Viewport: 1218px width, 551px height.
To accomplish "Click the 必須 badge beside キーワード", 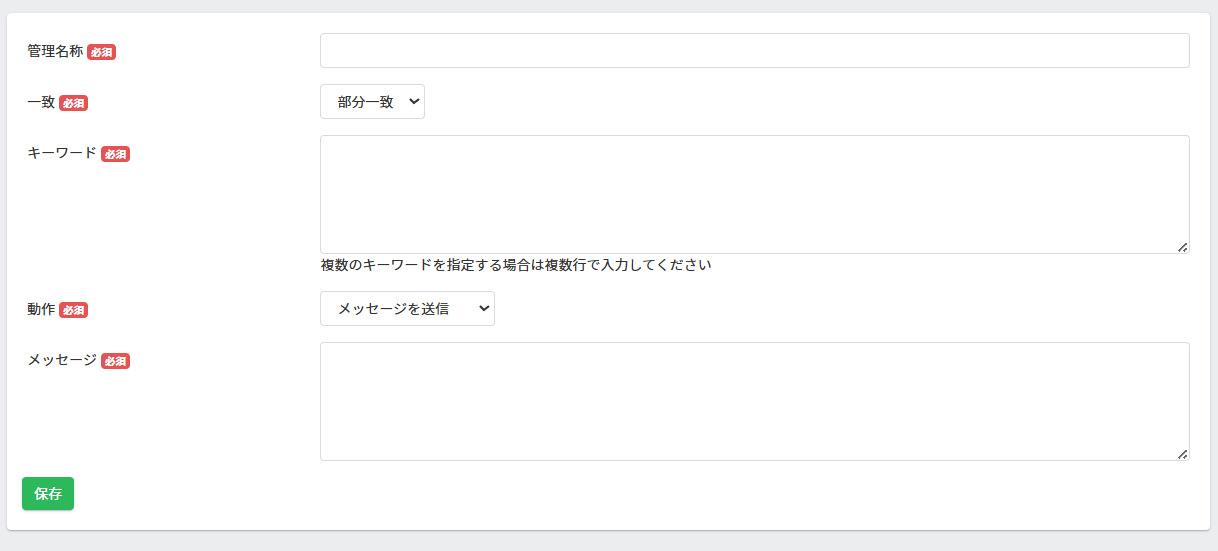I will click(115, 154).
